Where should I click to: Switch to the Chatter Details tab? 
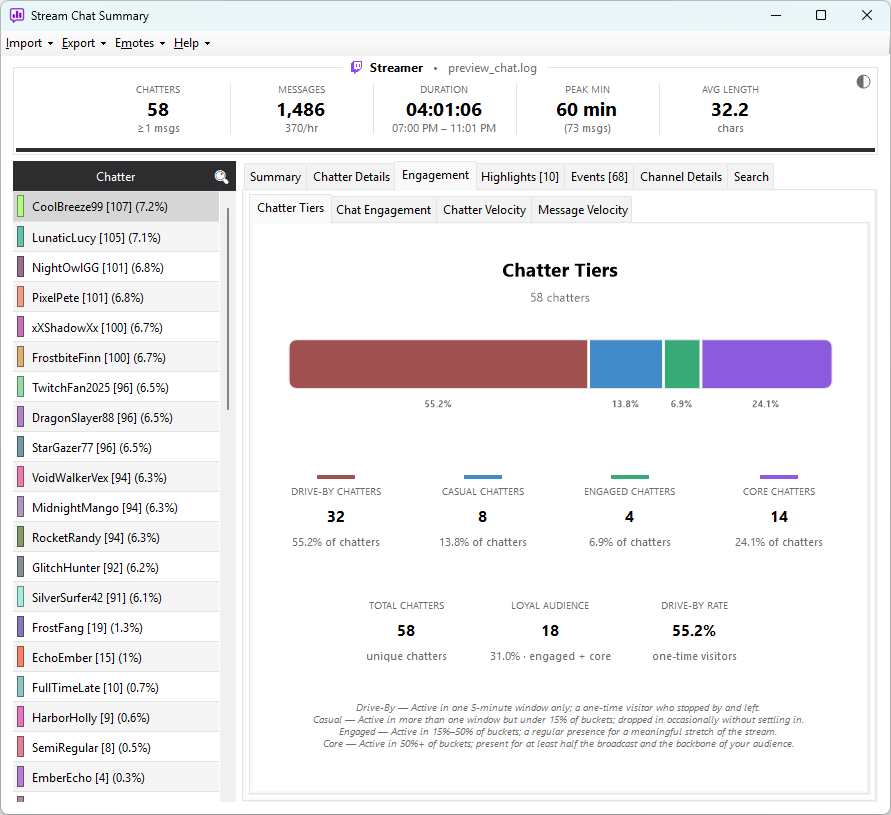351,177
